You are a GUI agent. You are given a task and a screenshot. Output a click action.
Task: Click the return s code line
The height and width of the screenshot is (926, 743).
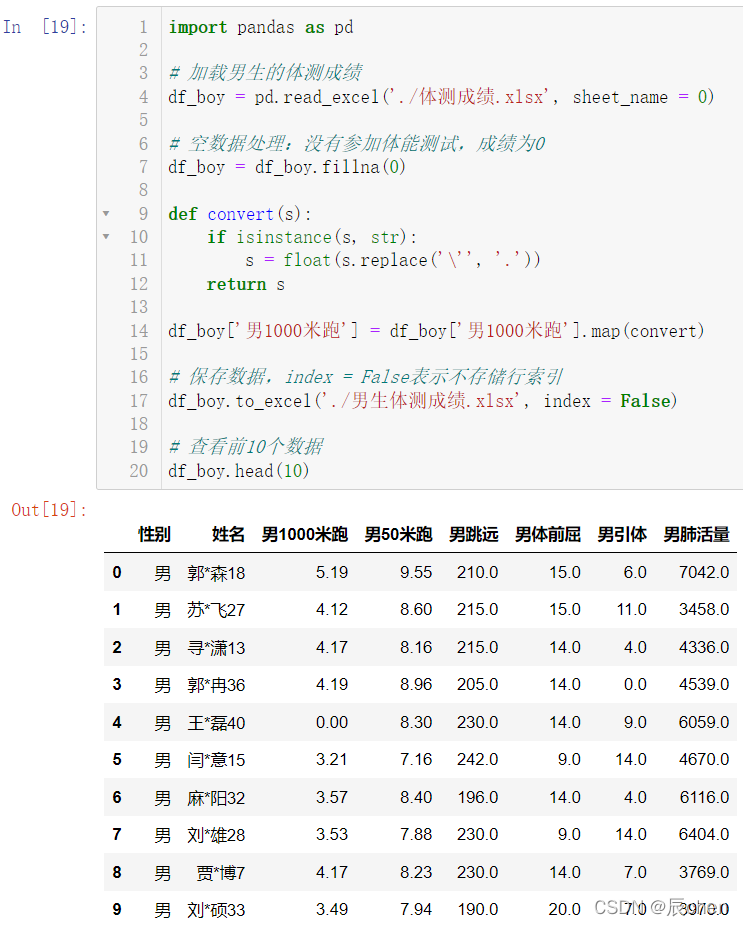pyautogui.click(x=246, y=284)
